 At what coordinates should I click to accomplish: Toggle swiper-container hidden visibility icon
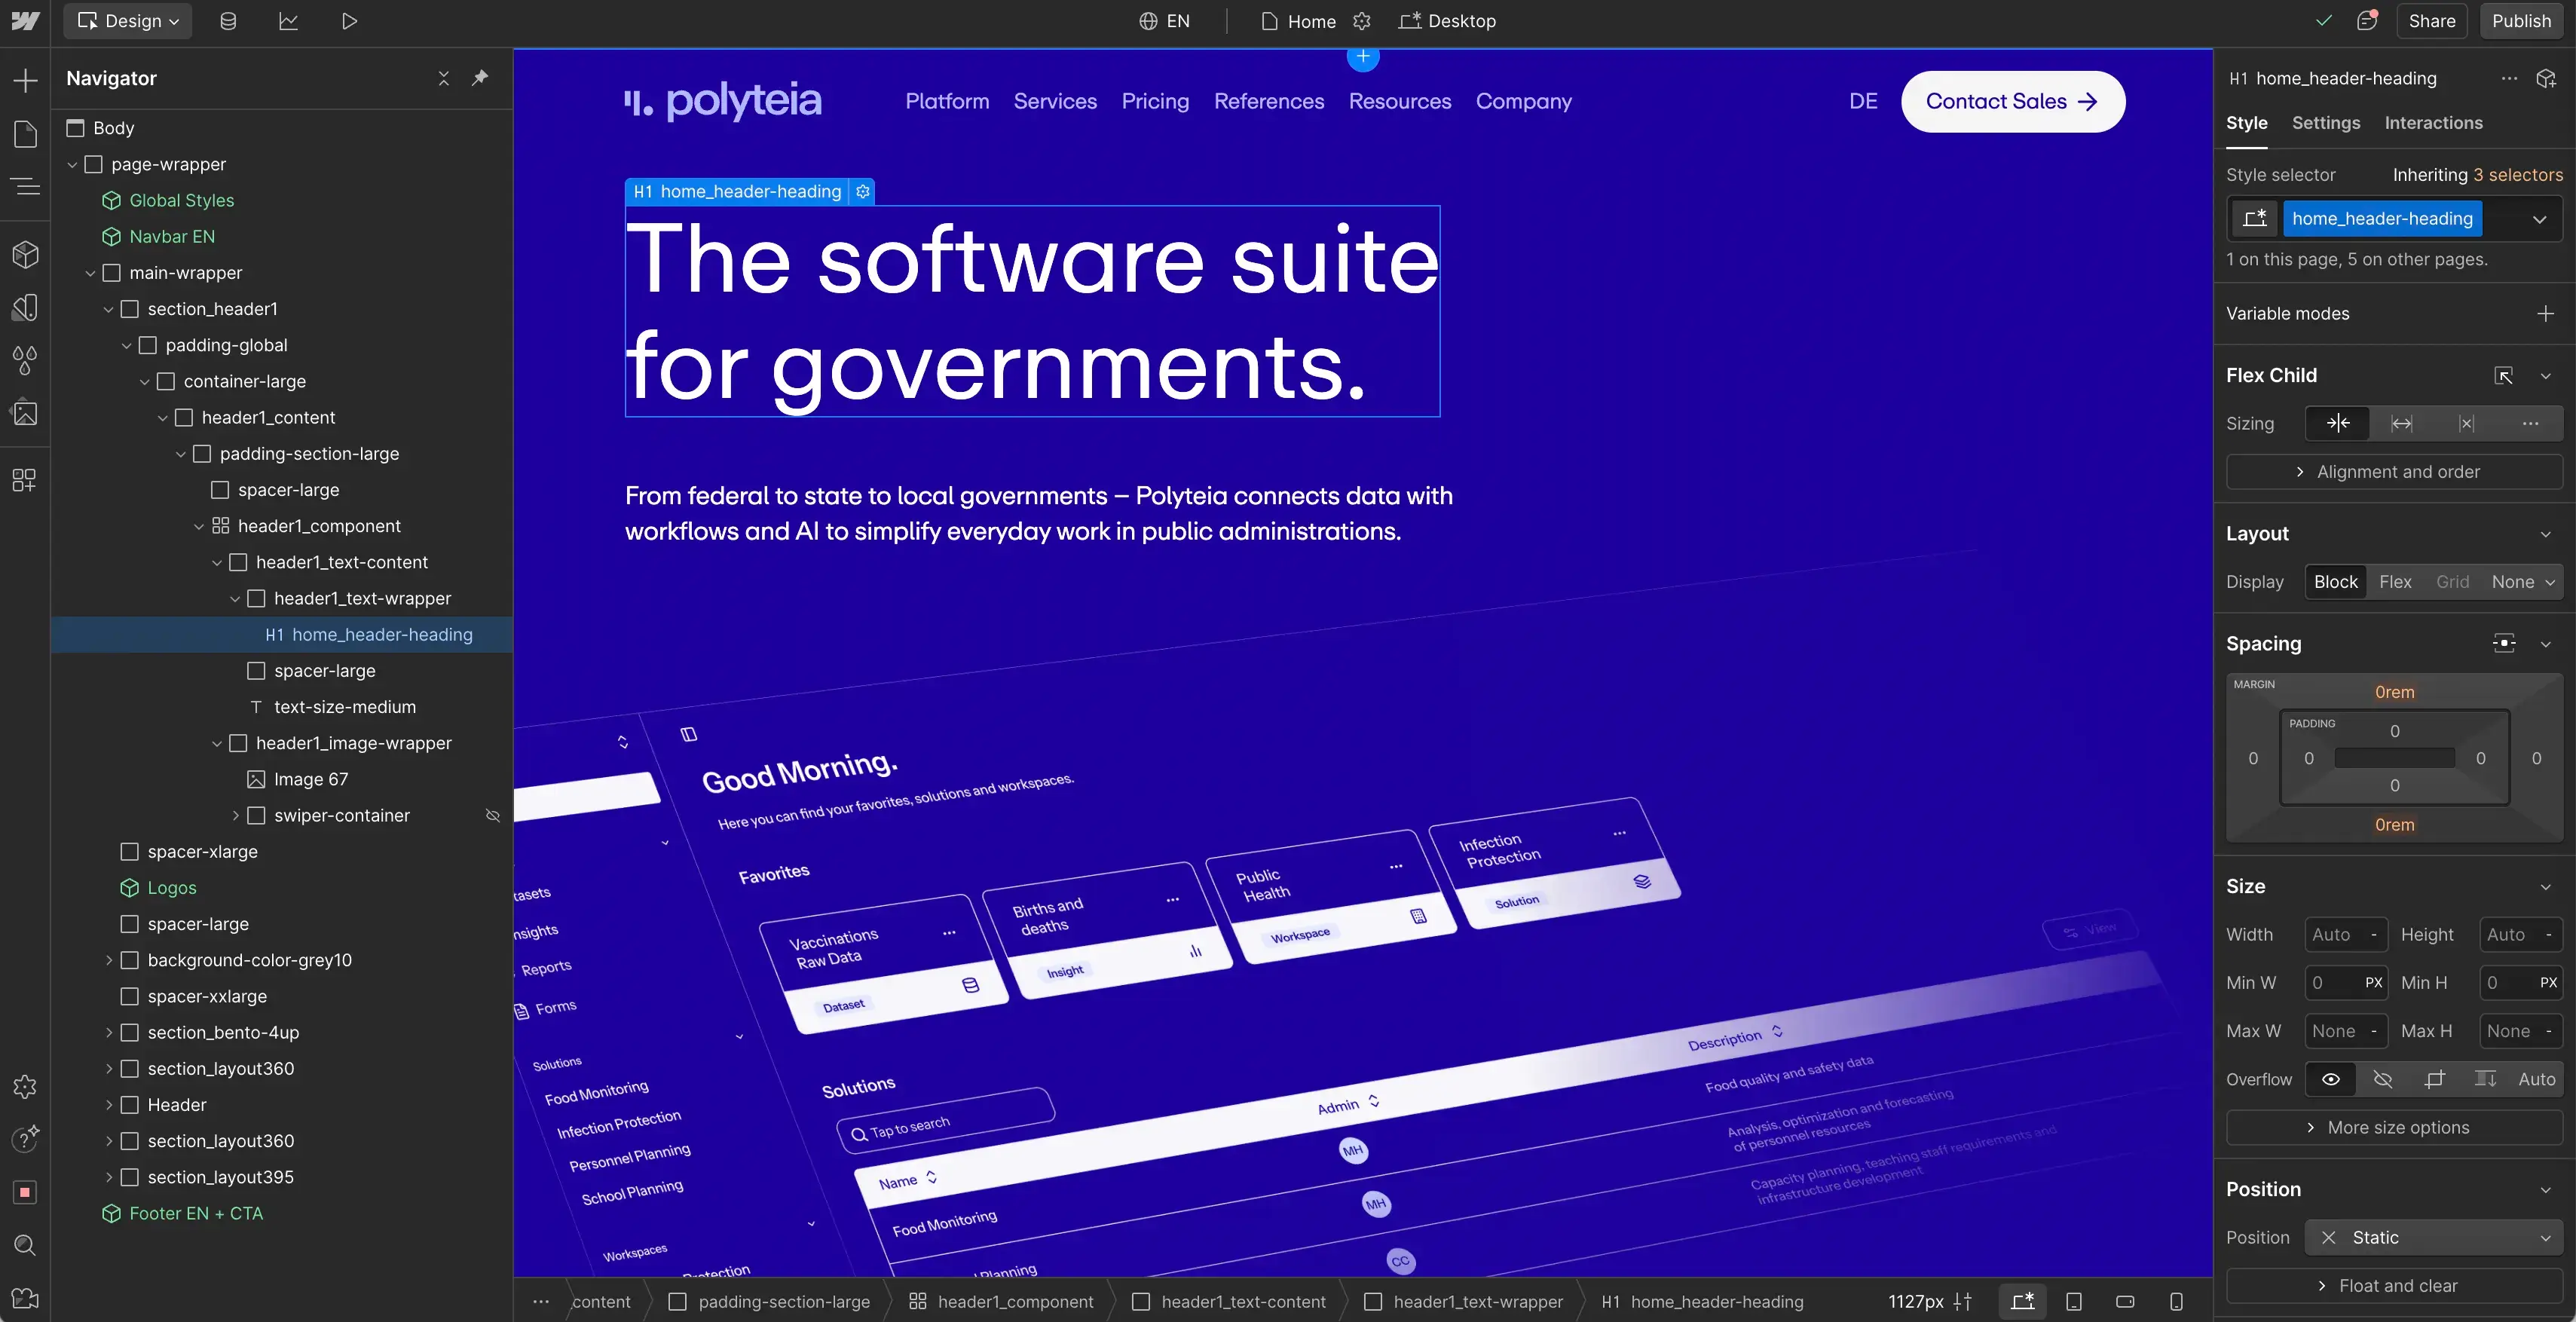pyautogui.click(x=493, y=816)
